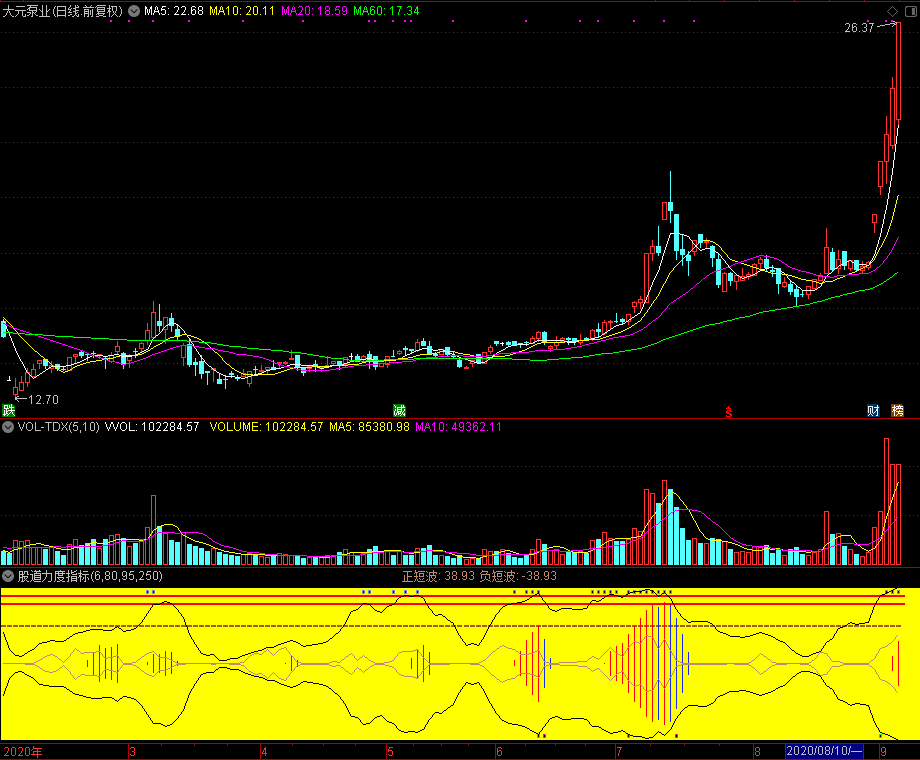920x760 pixels.
Task: Click the volume MA5: 85380.98 value
Action: 369,427
